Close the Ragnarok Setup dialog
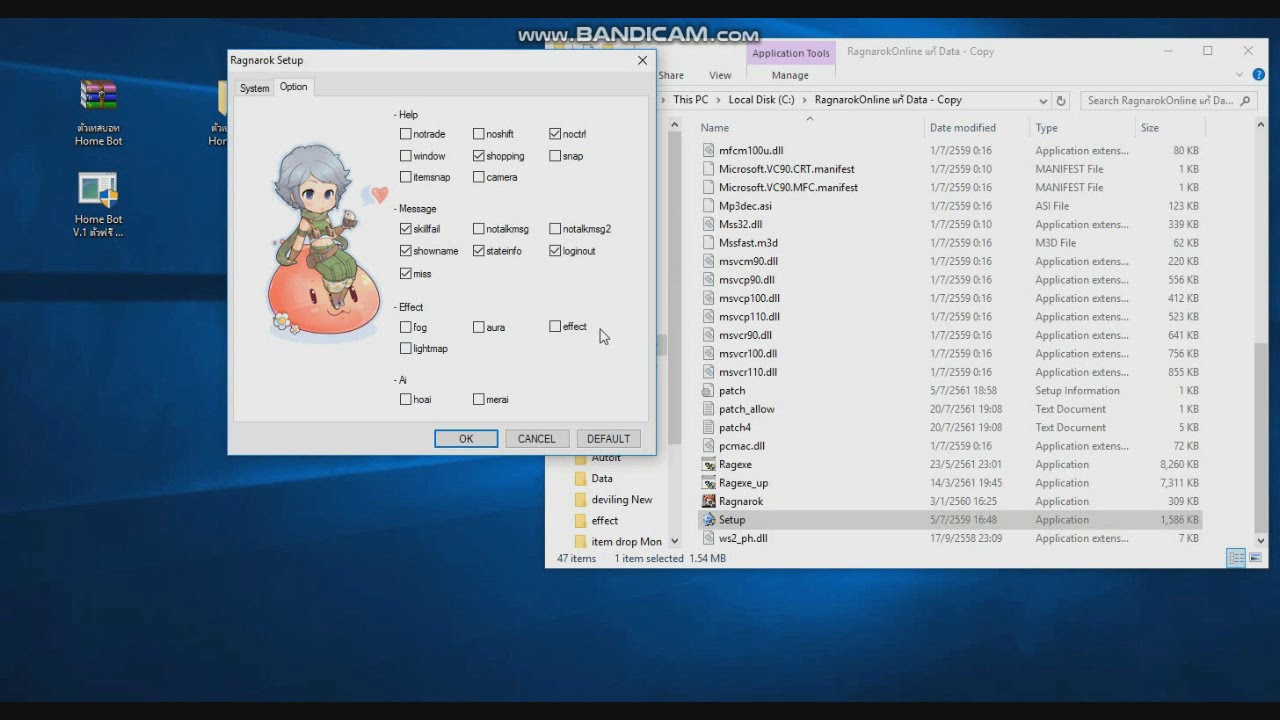This screenshot has height=720, width=1280. coord(642,60)
